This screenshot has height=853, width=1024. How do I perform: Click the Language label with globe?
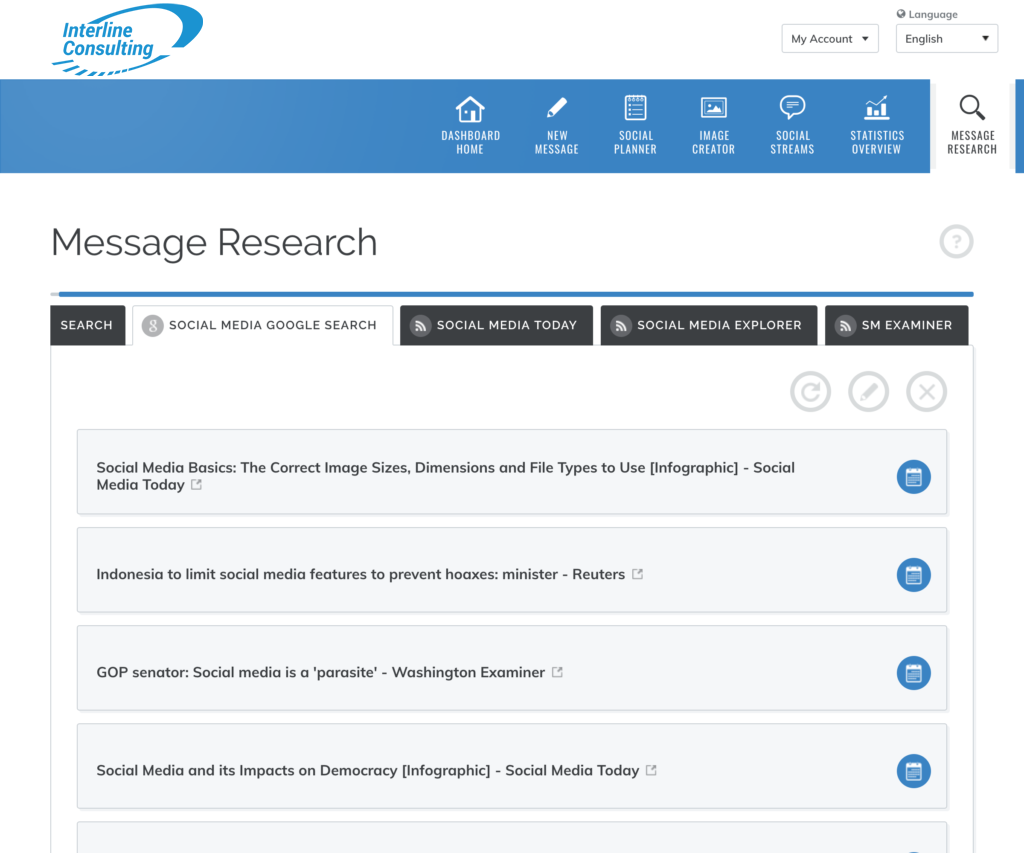927,14
